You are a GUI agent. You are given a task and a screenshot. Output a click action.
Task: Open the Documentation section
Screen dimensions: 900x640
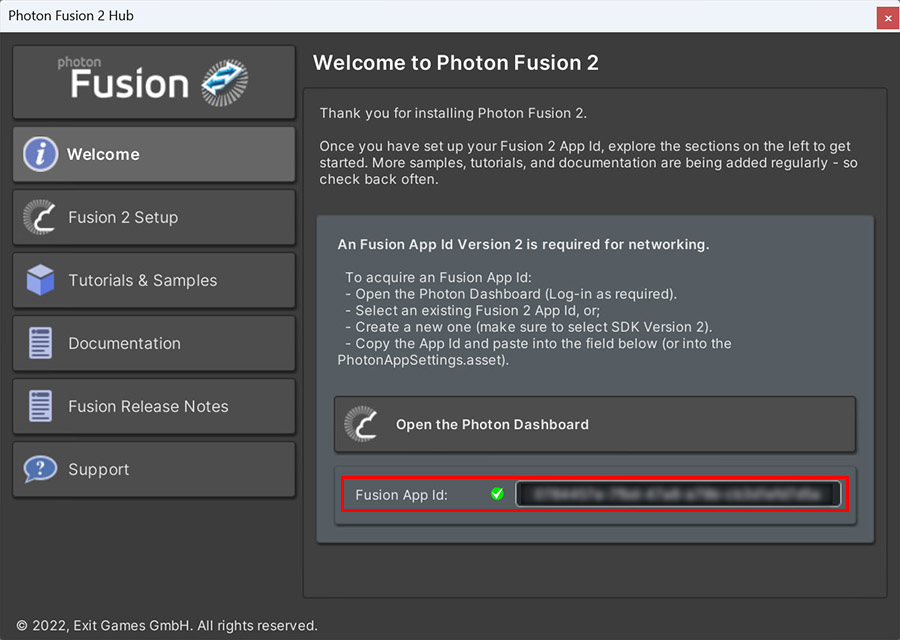[x=154, y=343]
